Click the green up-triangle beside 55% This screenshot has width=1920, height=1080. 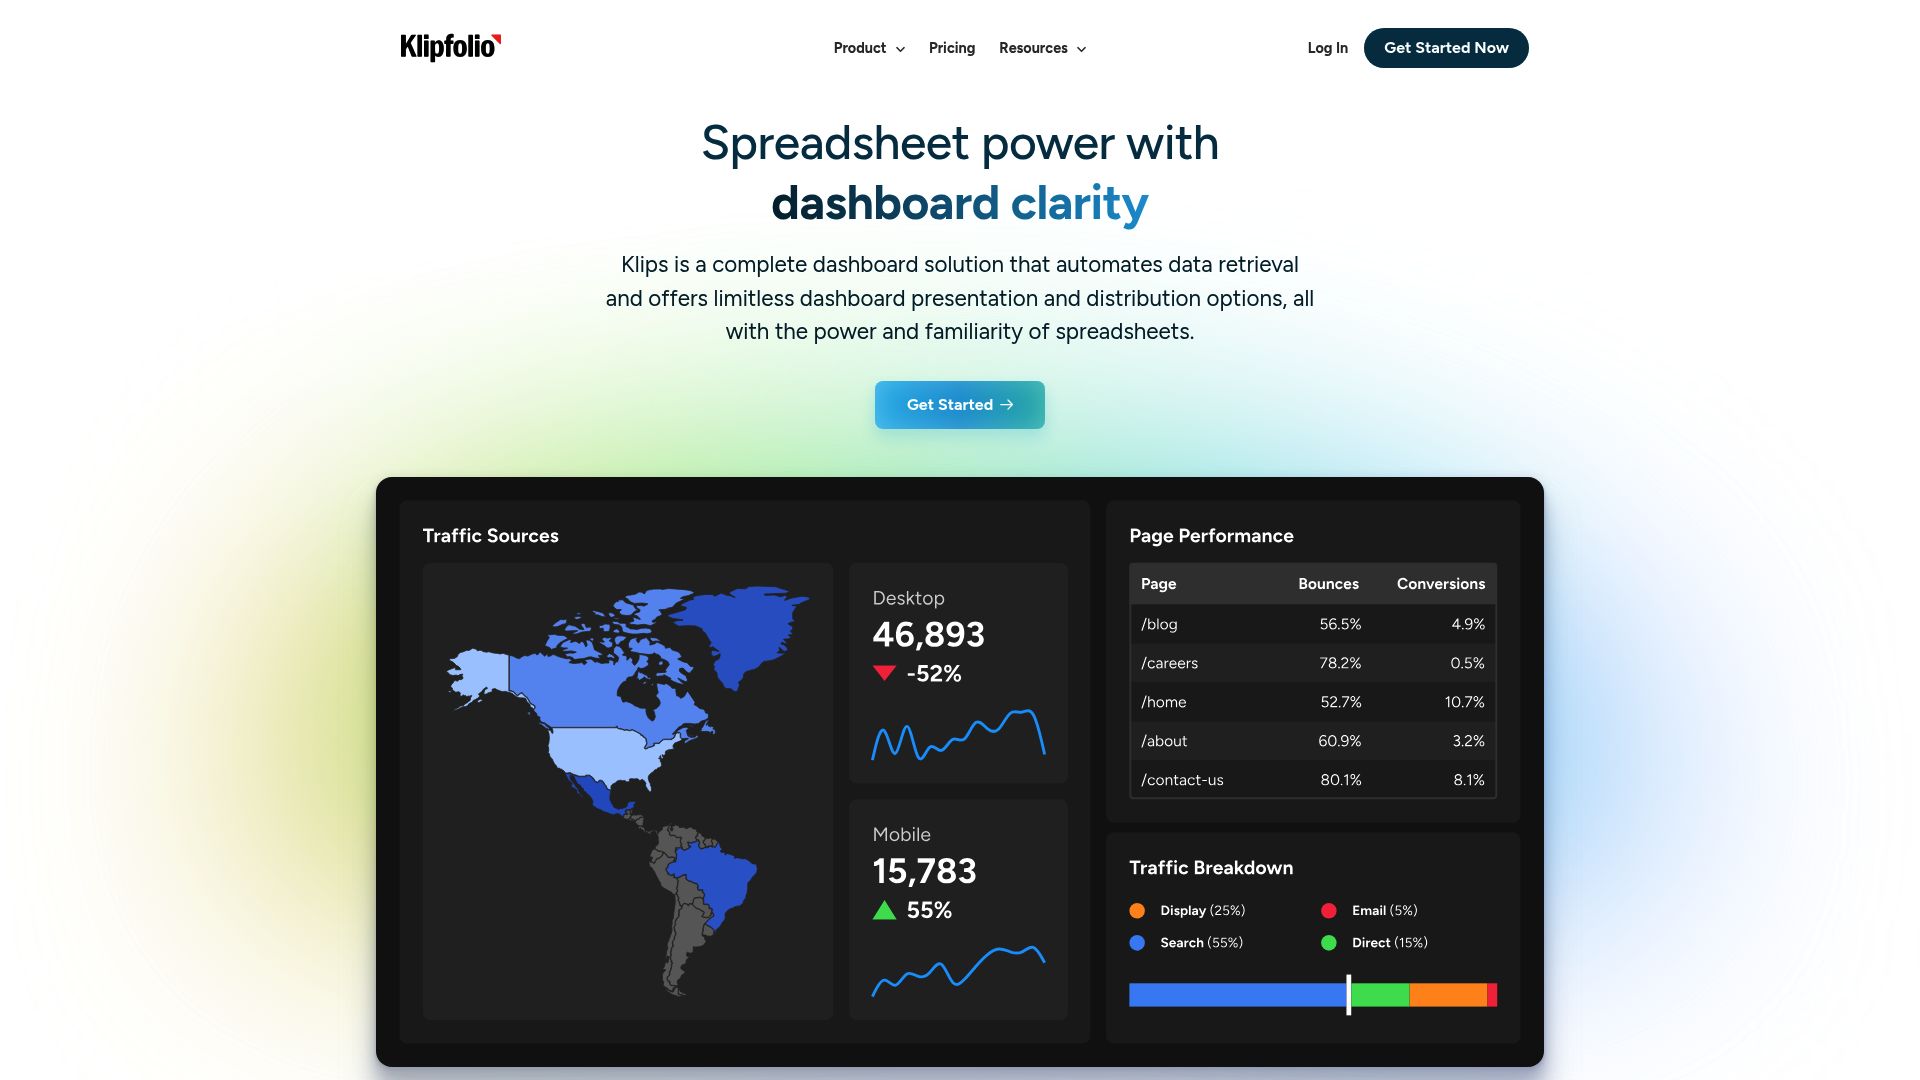tap(884, 910)
